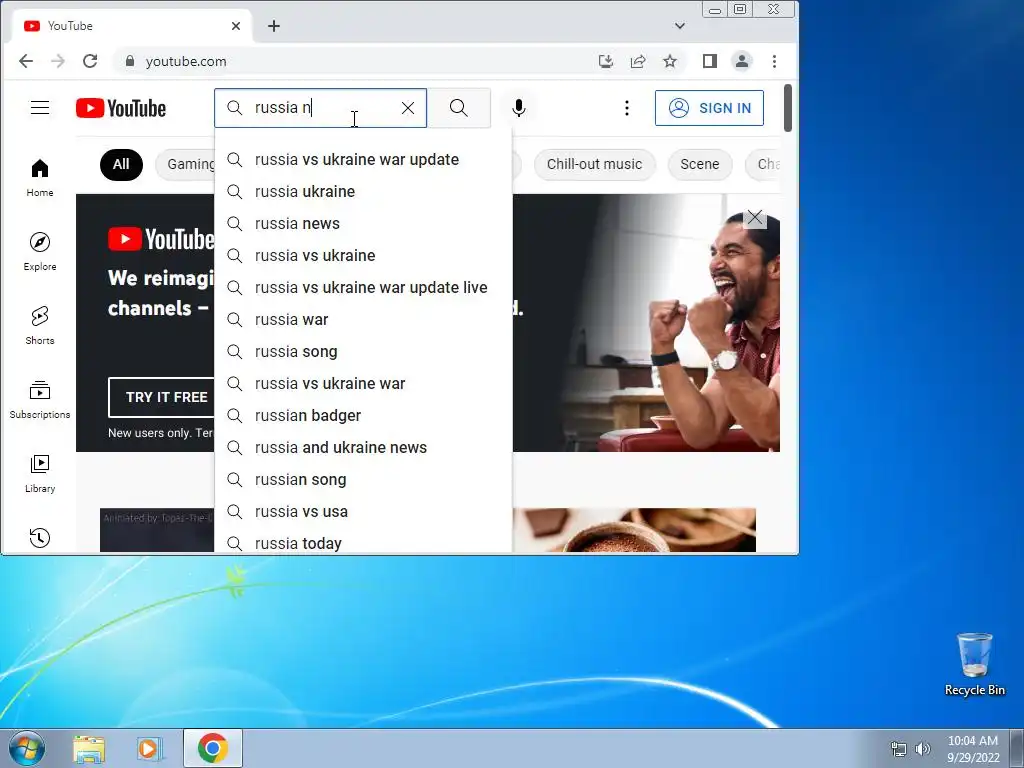1024x768 pixels.
Task: Open Explore in the sidebar
Action: coord(40,251)
